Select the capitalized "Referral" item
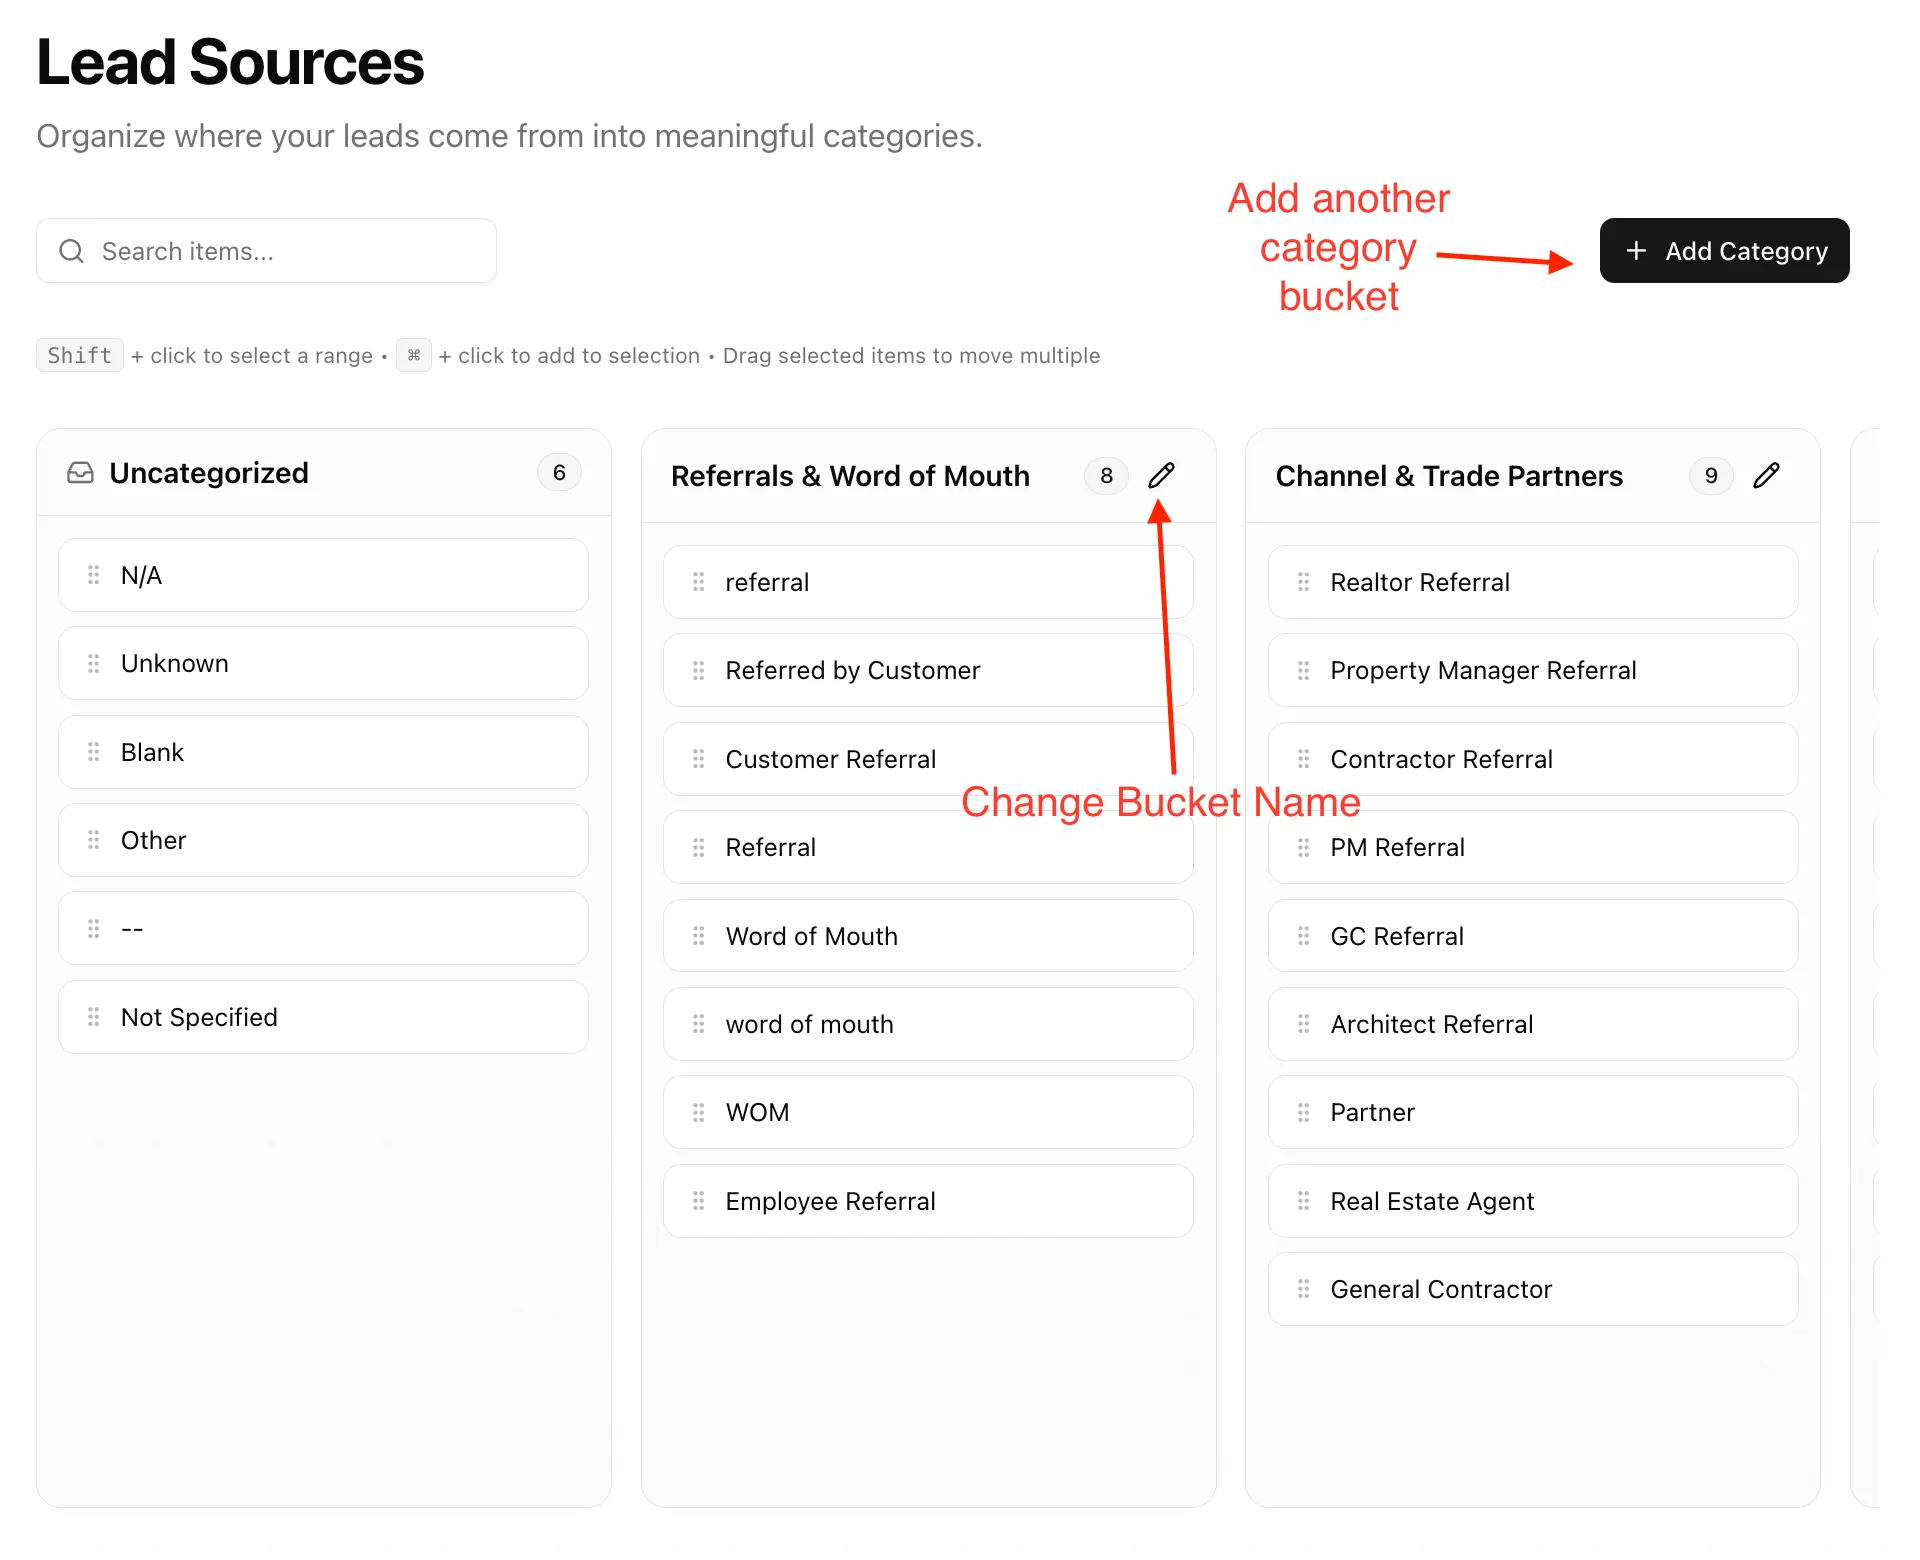1920x1560 pixels. [928, 847]
